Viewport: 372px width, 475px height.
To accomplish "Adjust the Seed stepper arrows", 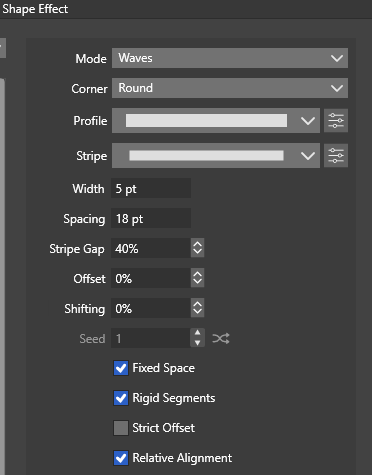I will (197, 338).
